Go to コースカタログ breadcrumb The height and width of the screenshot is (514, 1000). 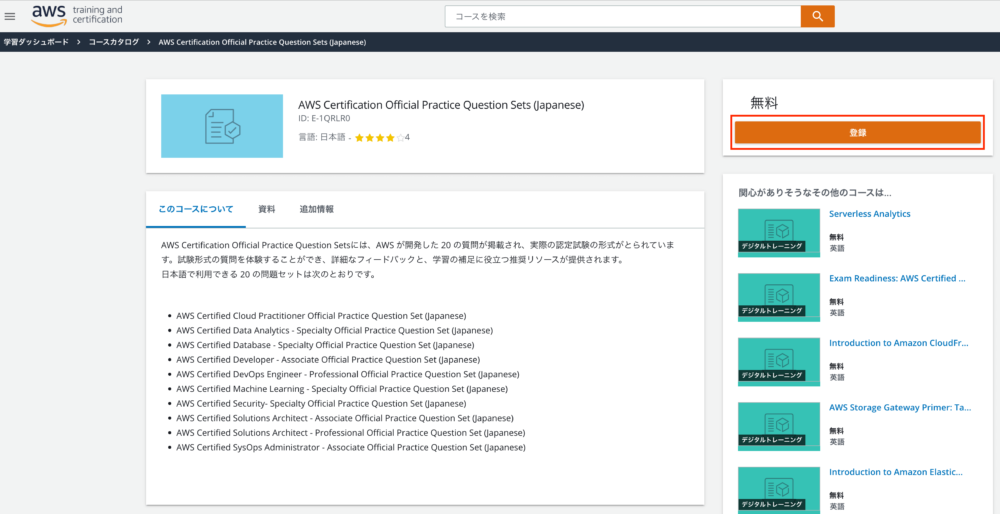pos(114,42)
